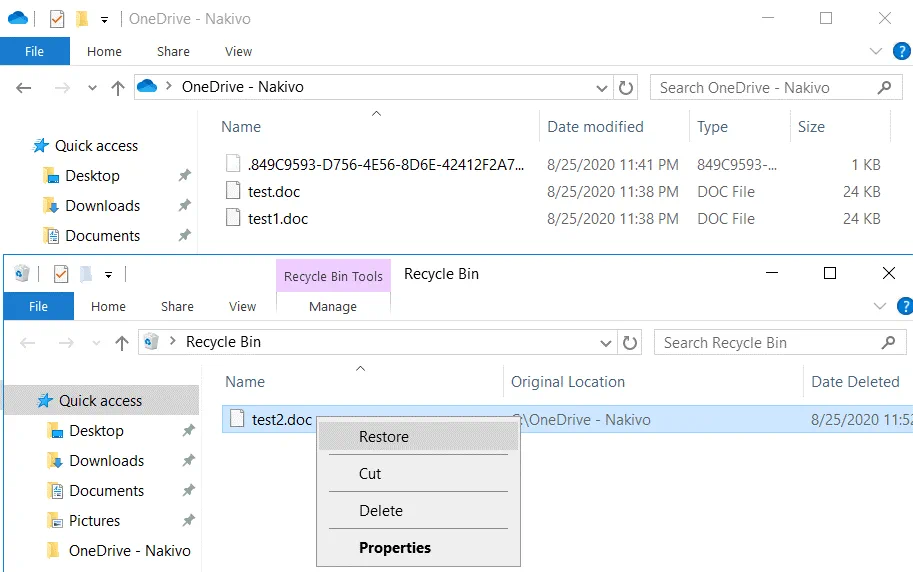
Task: Open Share tab in OneDrive window
Action: [x=173, y=51]
